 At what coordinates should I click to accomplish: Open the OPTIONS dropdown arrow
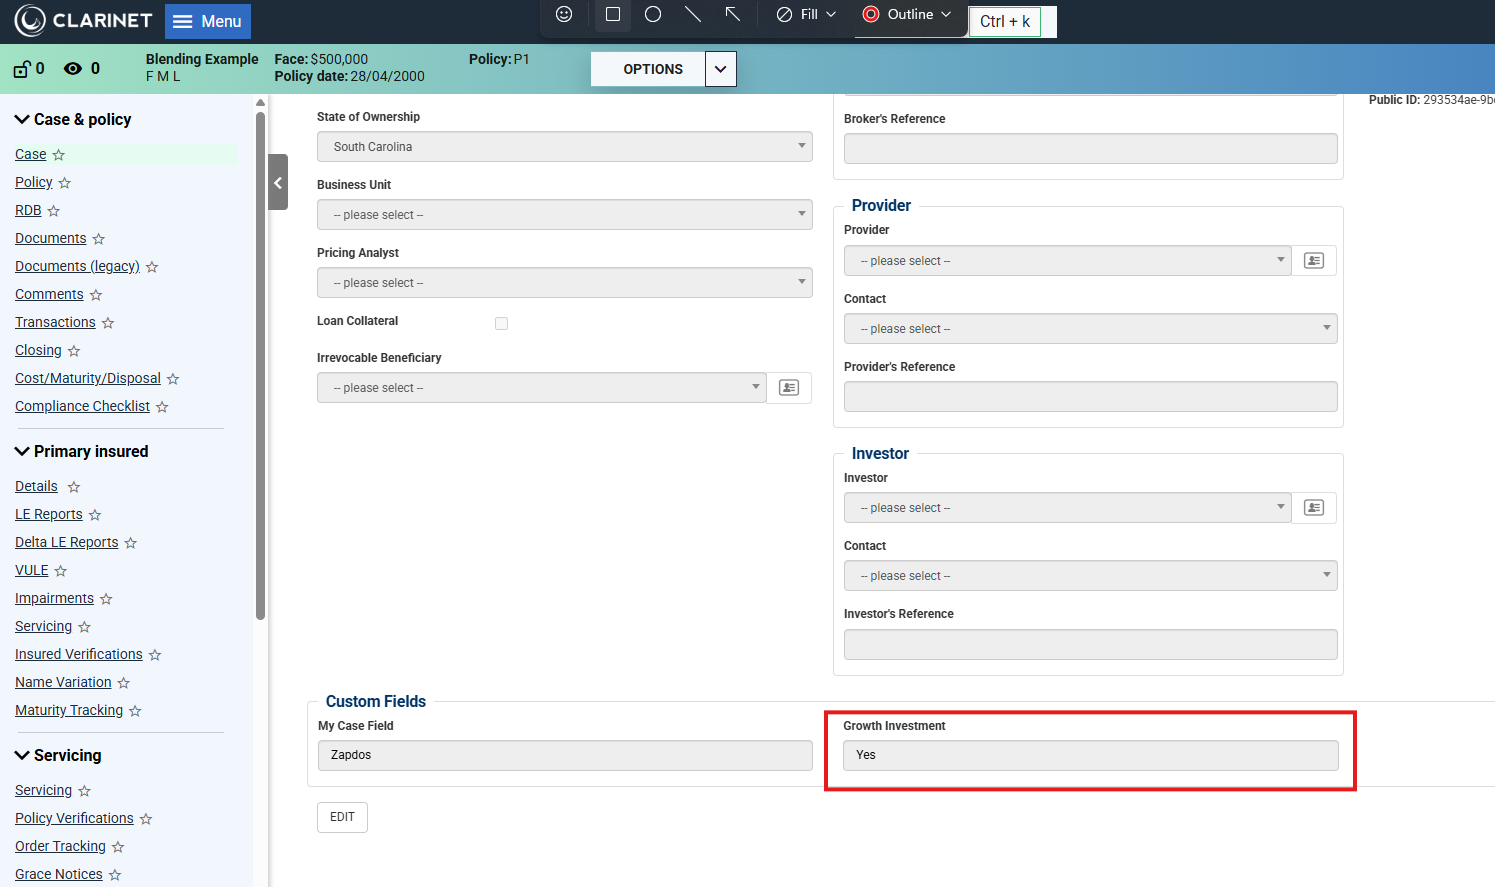click(x=720, y=69)
